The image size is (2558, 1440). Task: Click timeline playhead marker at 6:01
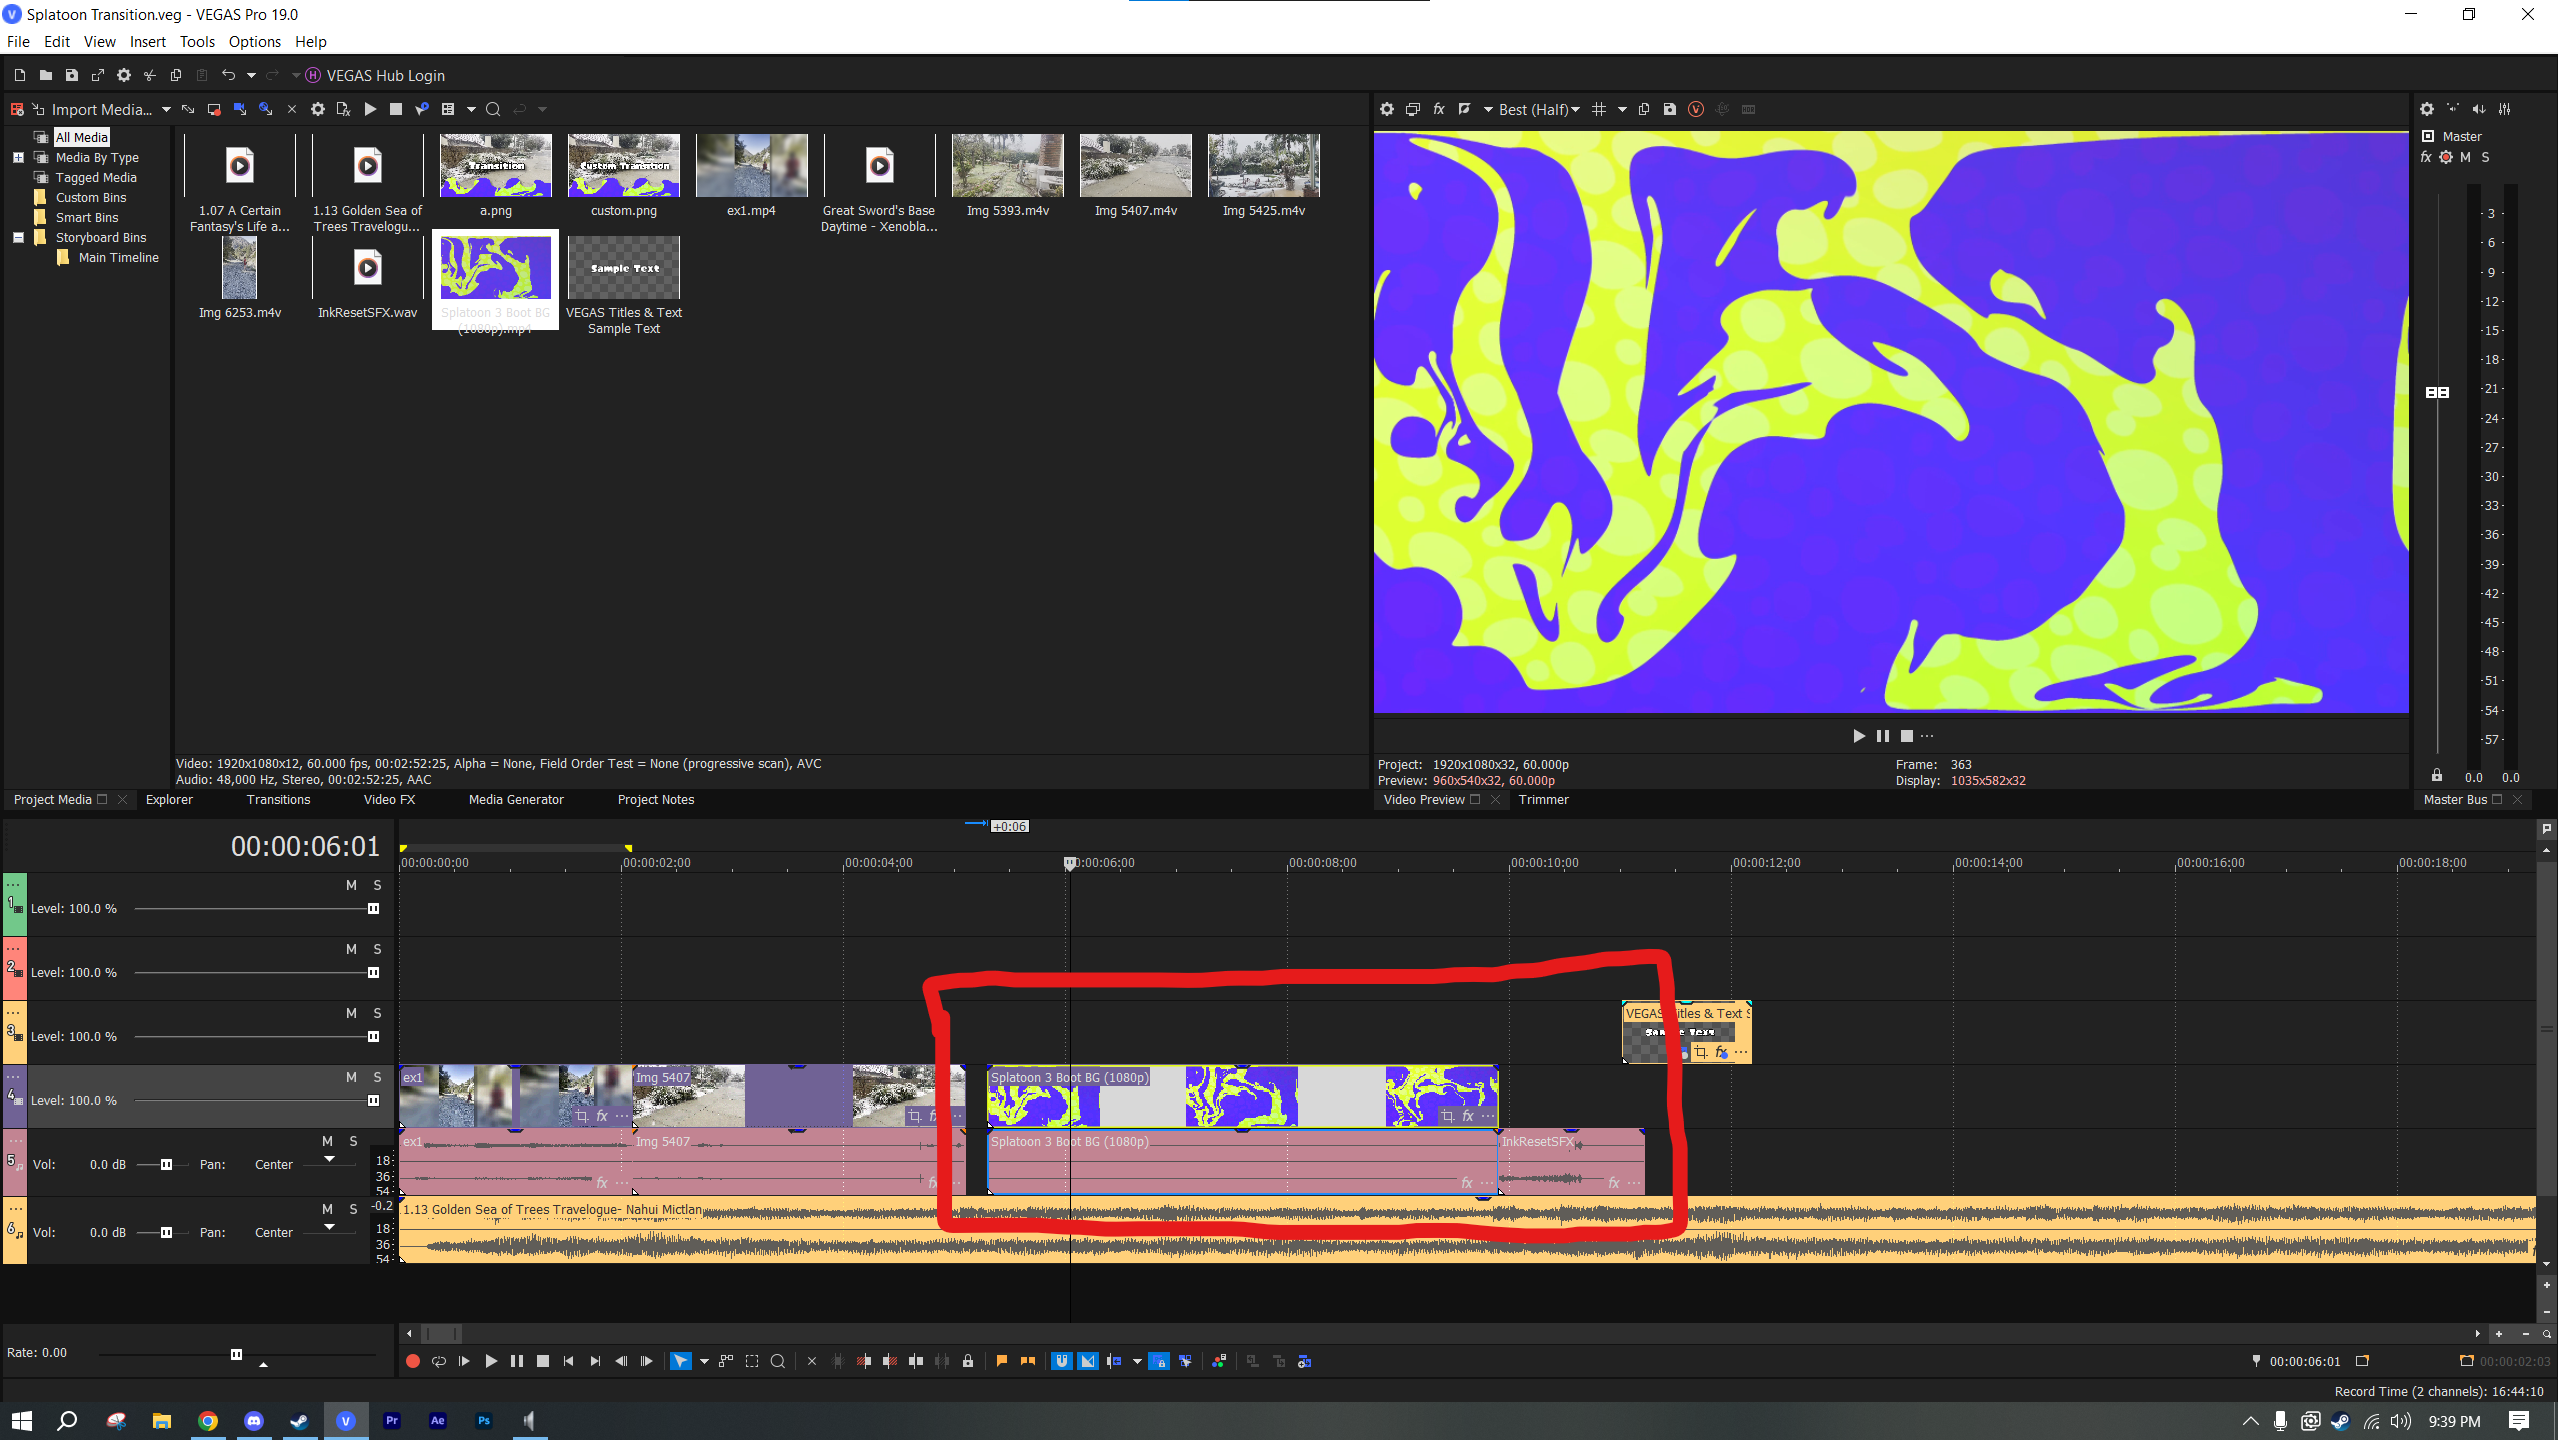tap(1070, 859)
